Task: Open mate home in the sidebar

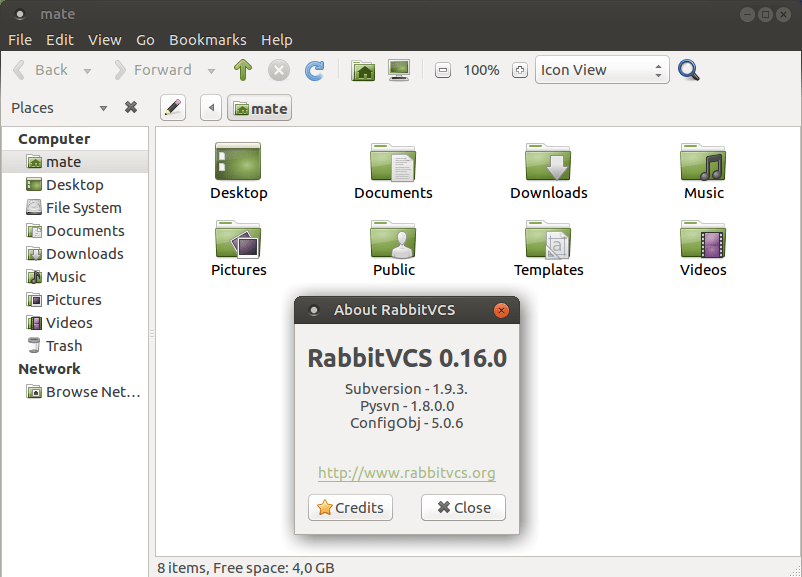Action: (x=75, y=162)
